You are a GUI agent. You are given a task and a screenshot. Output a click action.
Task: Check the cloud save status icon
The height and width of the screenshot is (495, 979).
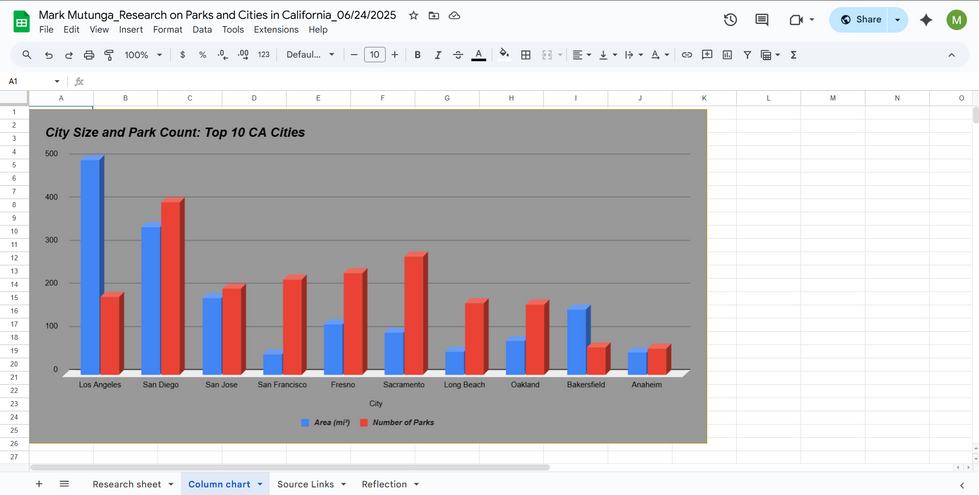click(x=455, y=16)
